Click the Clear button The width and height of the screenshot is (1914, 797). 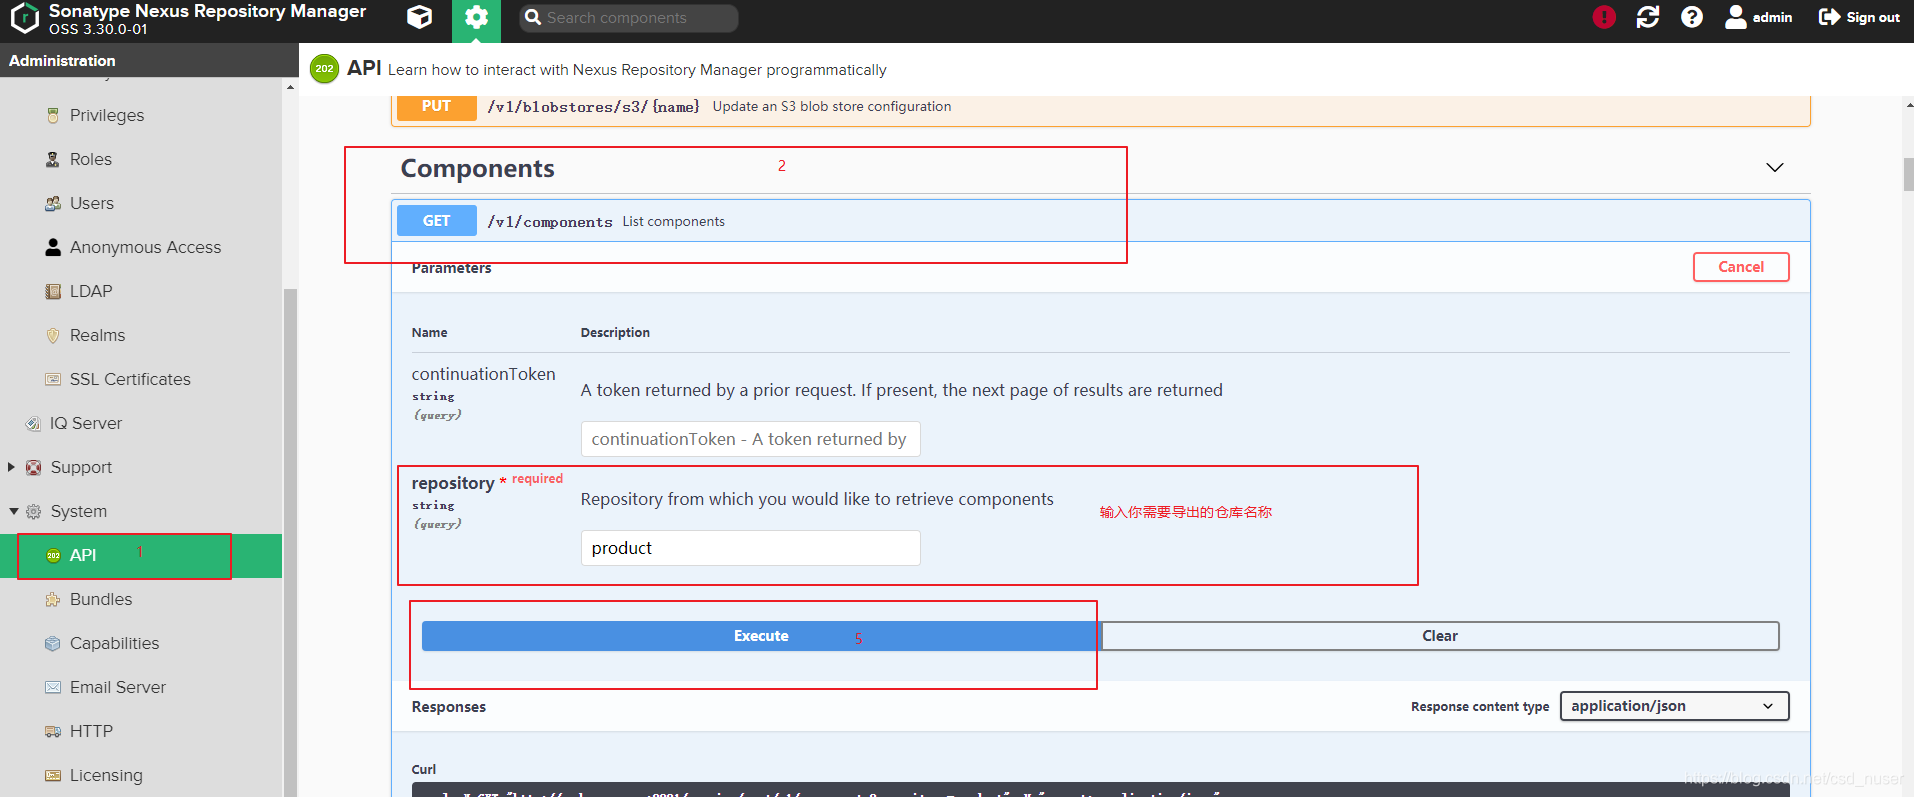click(x=1440, y=636)
